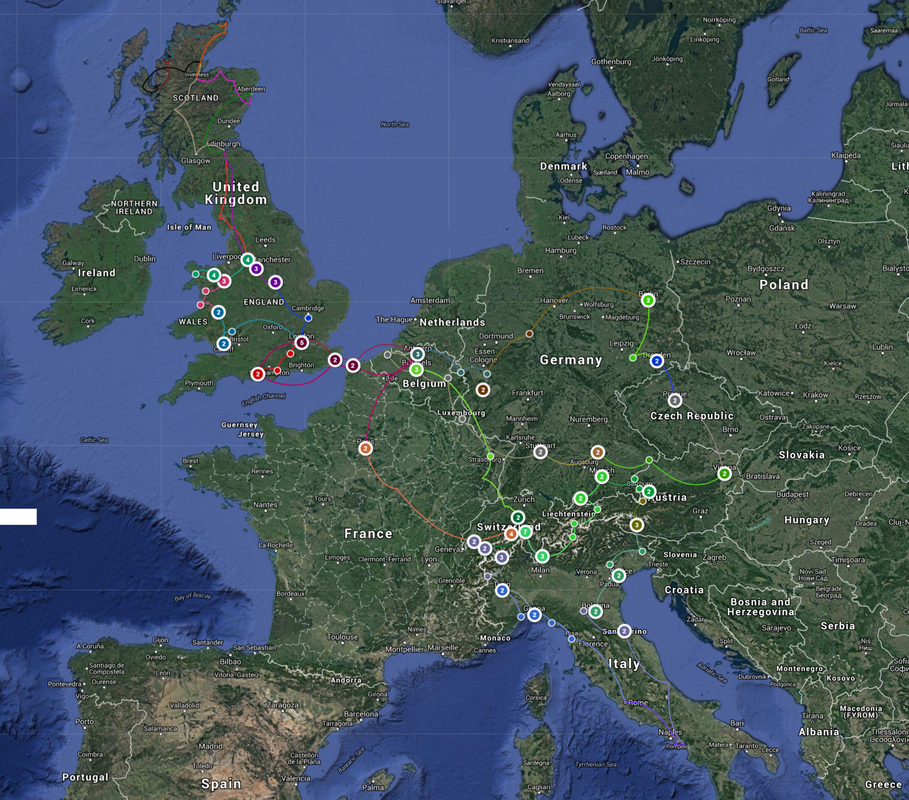909x800 pixels.
Task: Open the green 4 marker in north Wales
Action: tap(214, 275)
